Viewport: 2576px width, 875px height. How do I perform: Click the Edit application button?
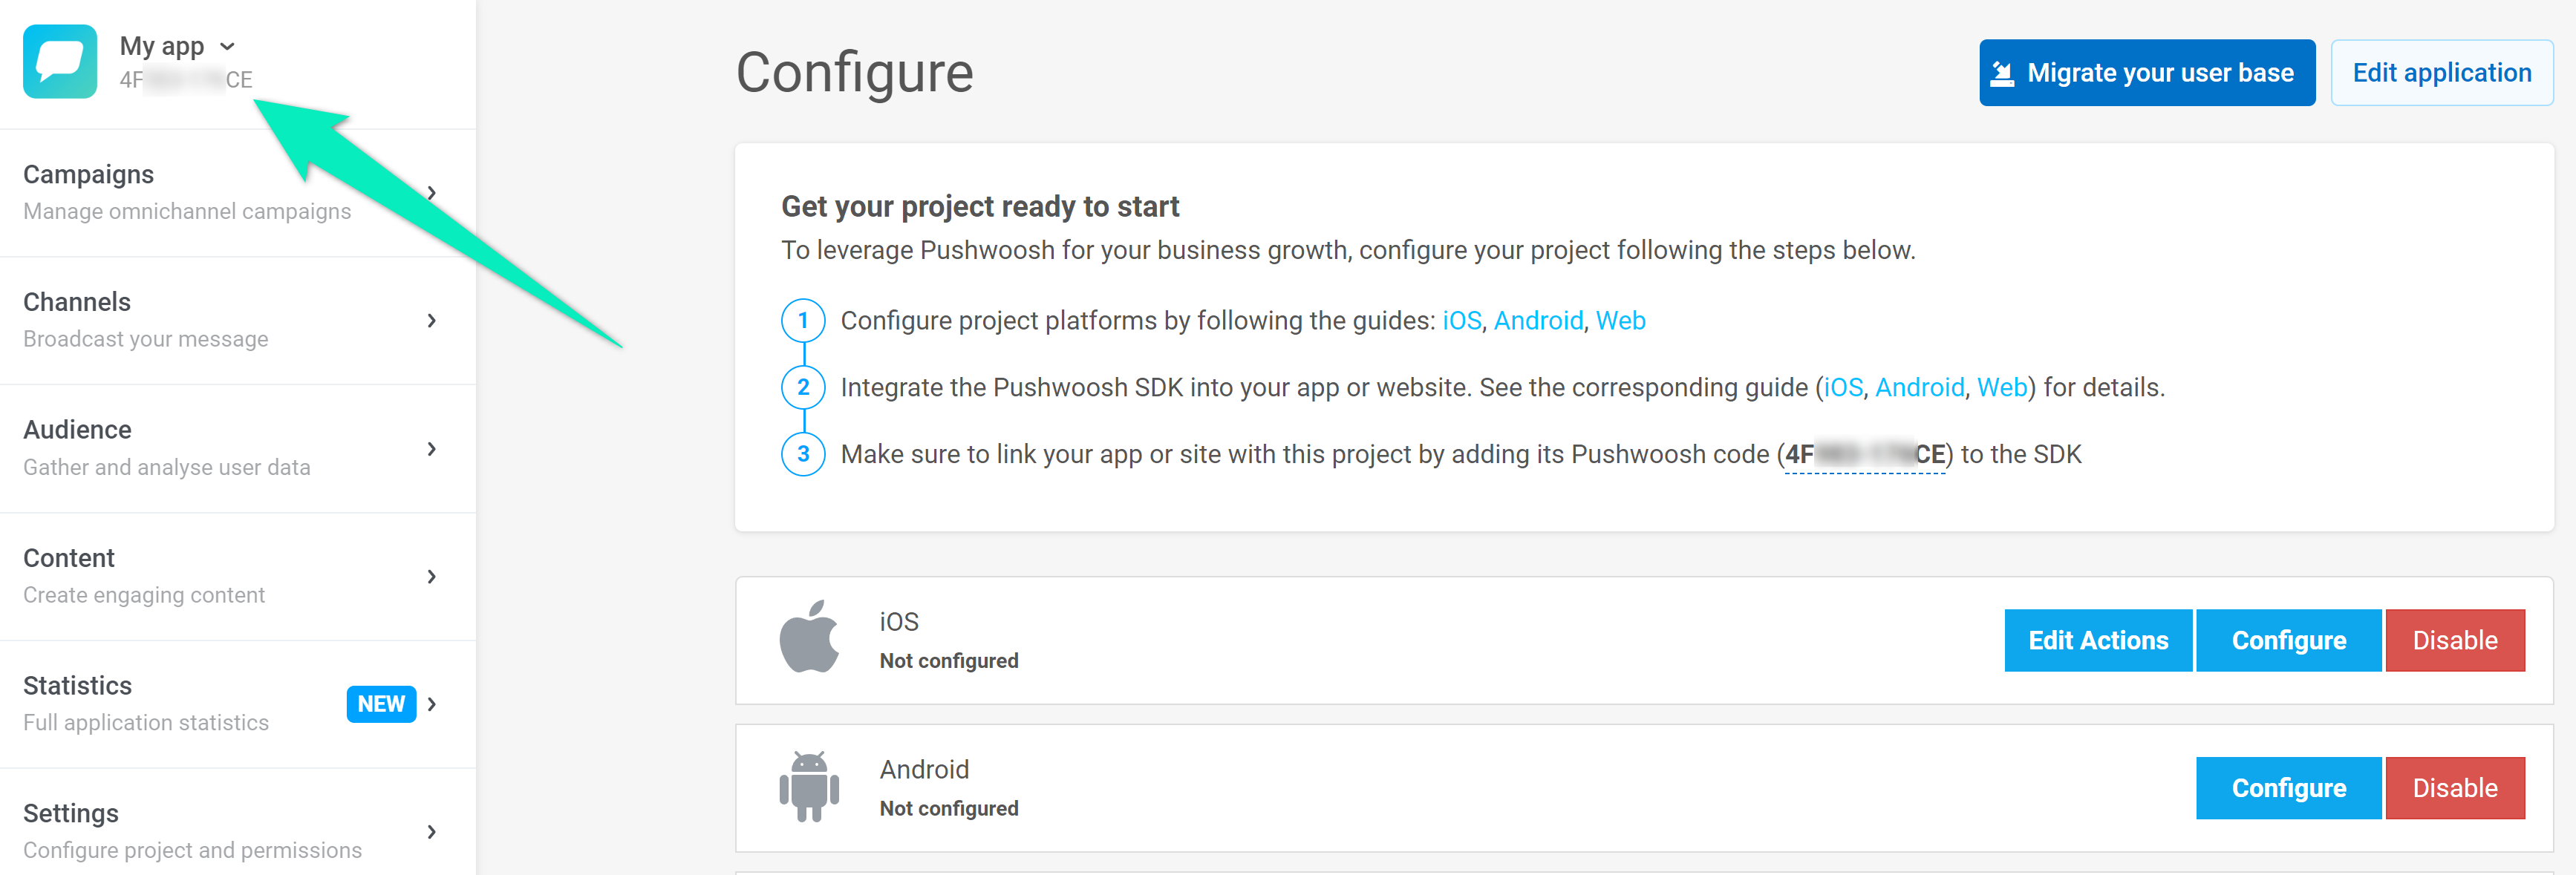click(x=2441, y=73)
